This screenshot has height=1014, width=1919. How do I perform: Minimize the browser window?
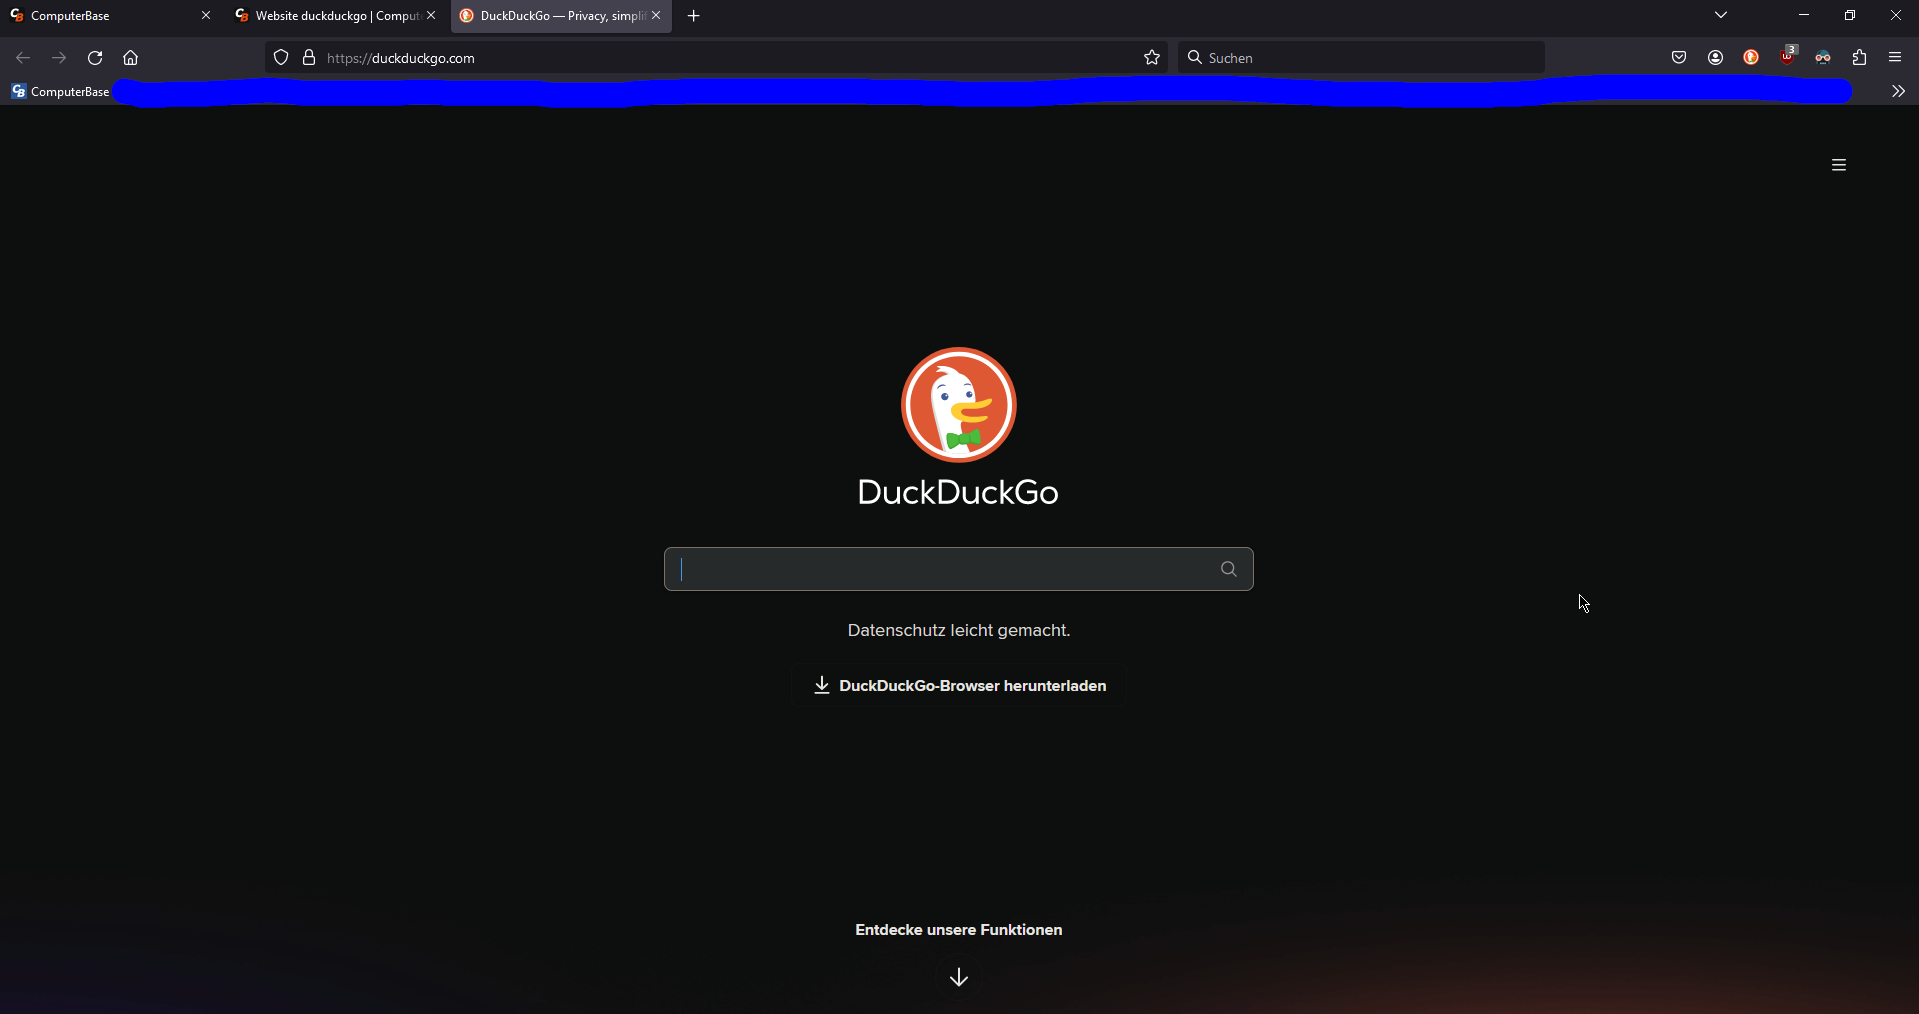1803,15
